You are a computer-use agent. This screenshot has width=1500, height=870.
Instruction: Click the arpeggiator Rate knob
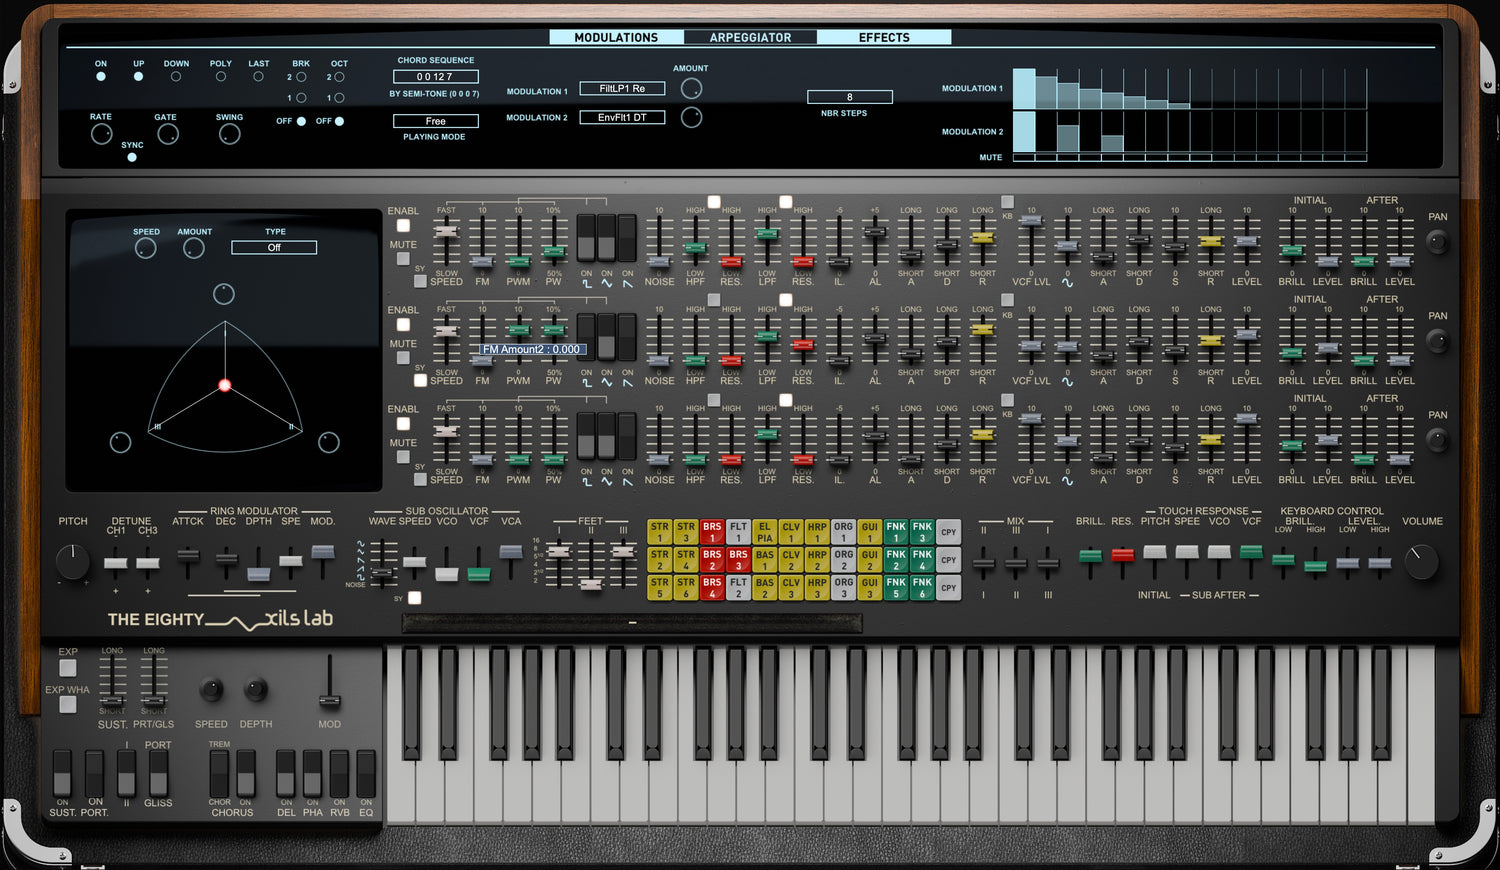click(101, 134)
